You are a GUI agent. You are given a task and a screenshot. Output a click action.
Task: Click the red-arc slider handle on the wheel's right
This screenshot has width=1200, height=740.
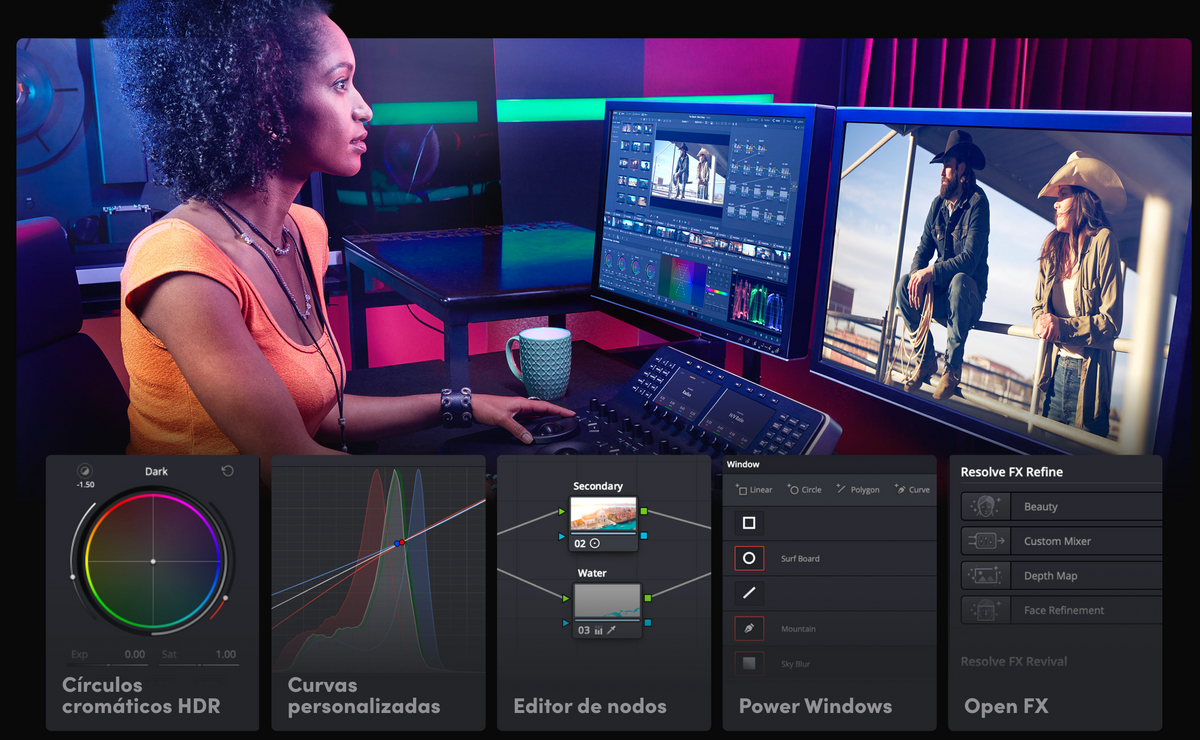coord(225,598)
